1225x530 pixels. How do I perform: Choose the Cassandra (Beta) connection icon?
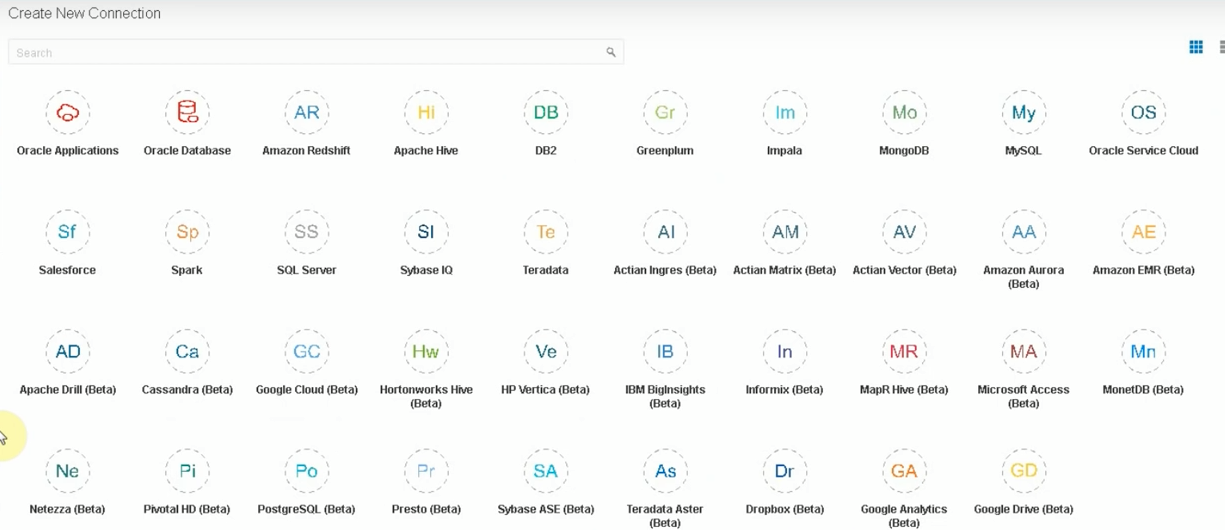coord(187,352)
